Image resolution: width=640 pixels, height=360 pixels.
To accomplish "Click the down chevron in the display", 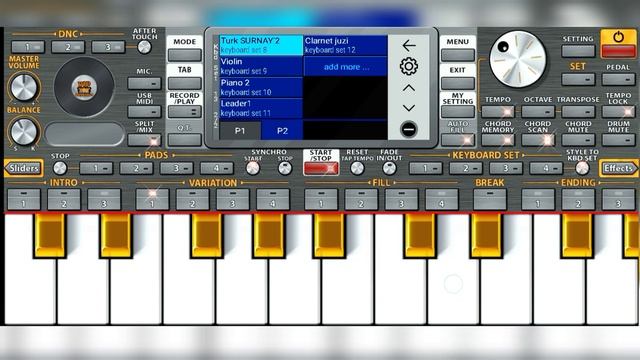I will tap(409, 108).
